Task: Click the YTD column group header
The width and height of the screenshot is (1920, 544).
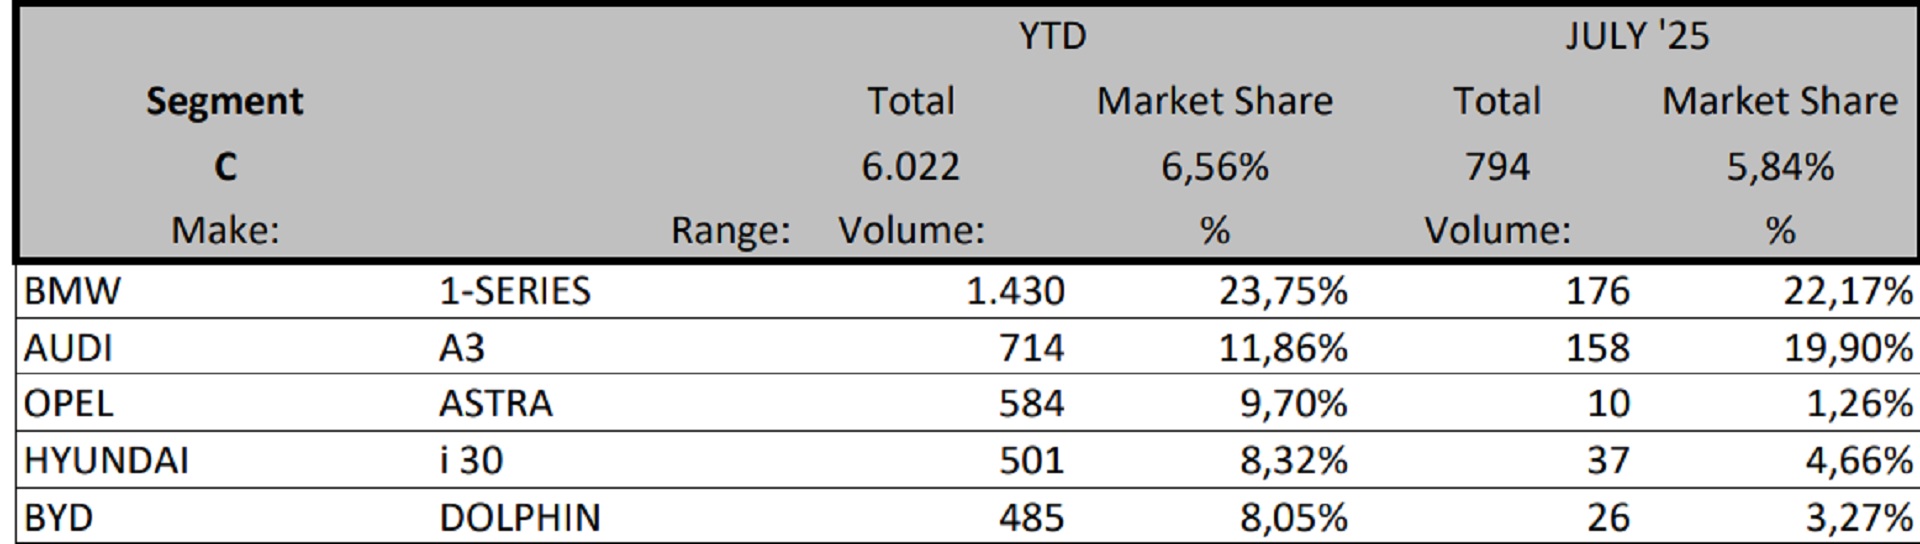Action: tap(1052, 37)
